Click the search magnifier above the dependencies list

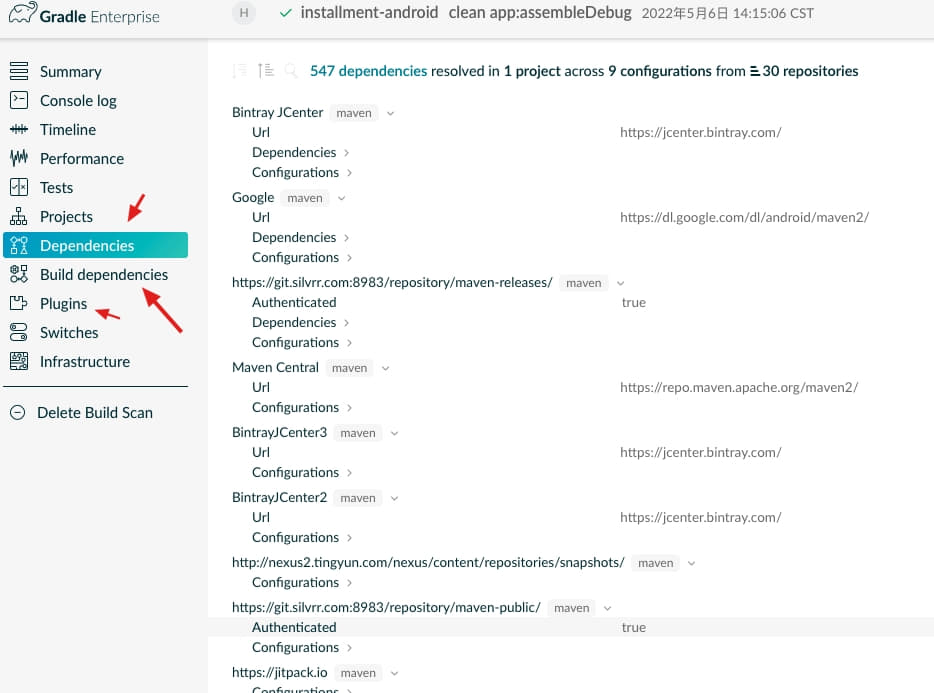291,71
